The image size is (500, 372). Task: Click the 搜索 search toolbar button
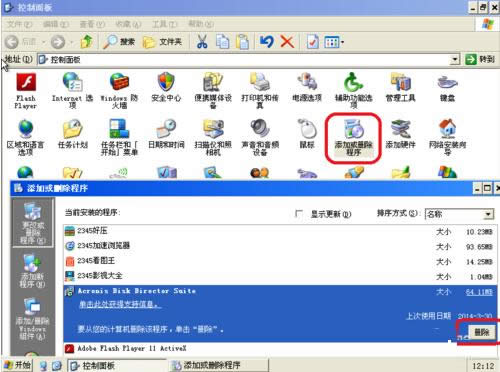(119, 42)
